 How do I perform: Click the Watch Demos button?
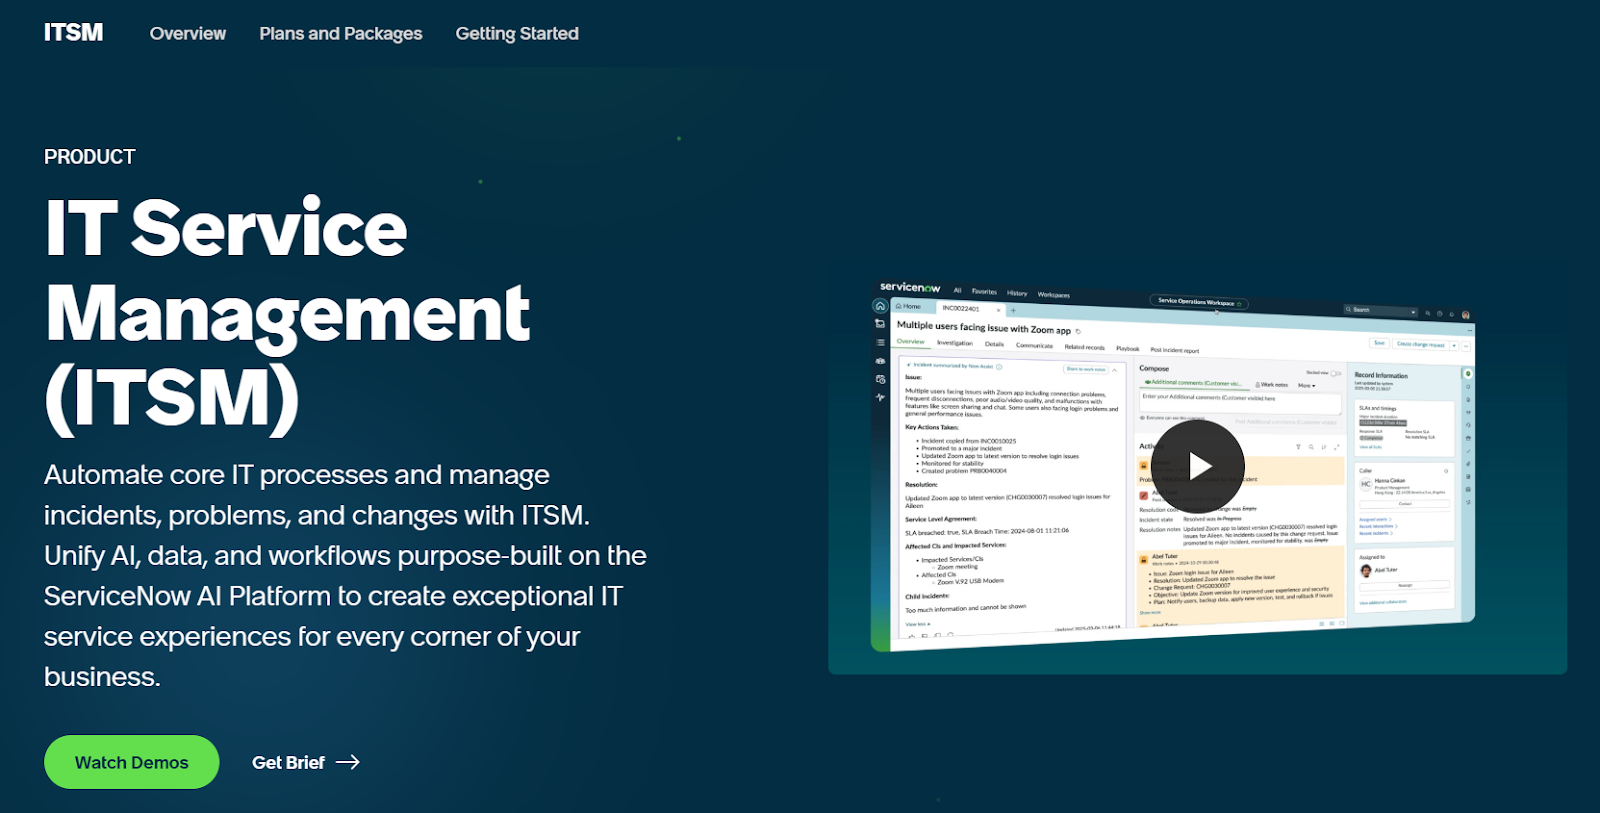click(131, 762)
